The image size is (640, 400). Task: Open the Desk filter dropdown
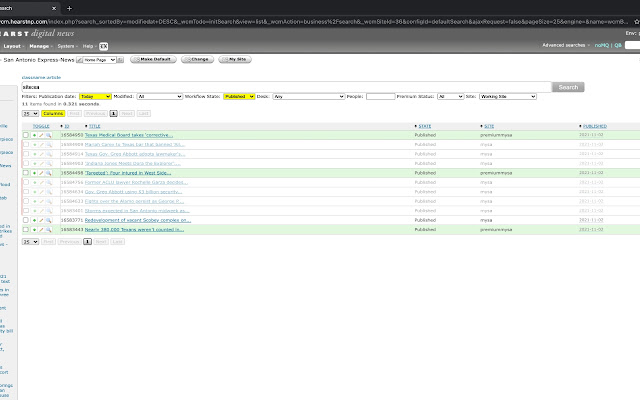coord(309,97)
